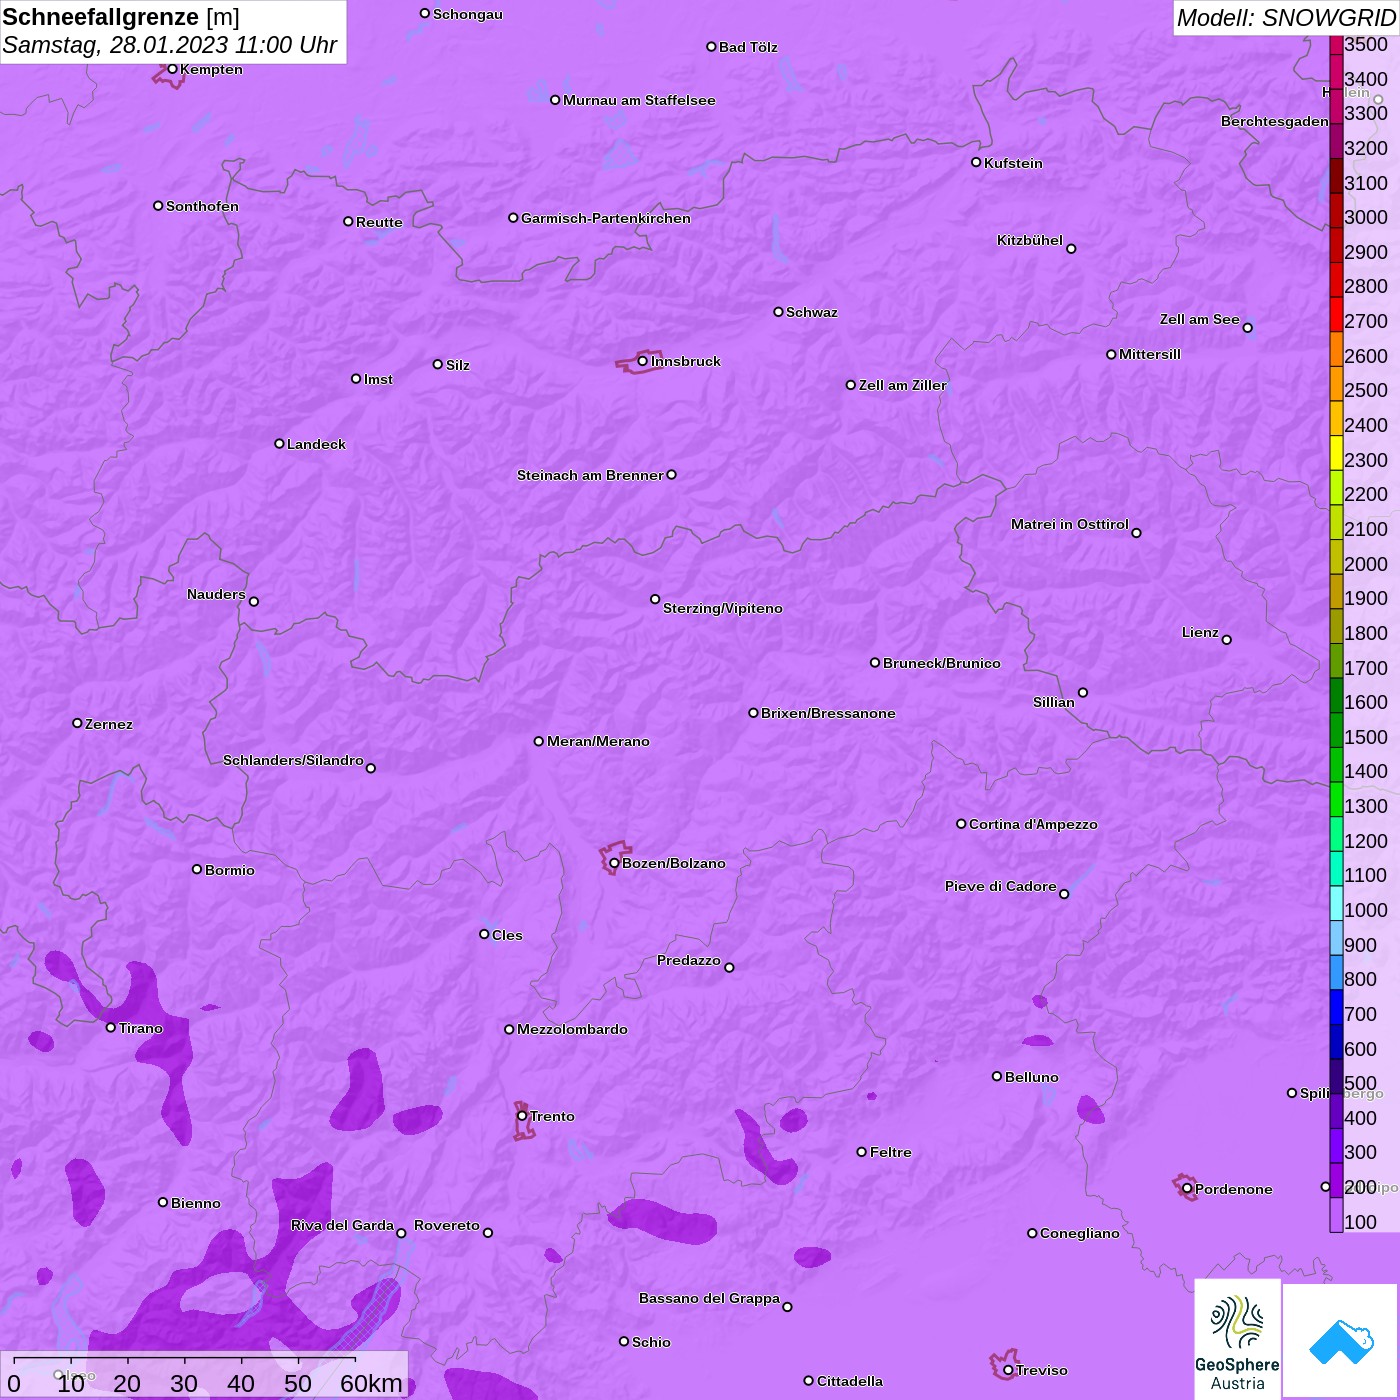Click the Berchtesgaden label
This screenshot has height=1400, width=1400.
pos(1275,121)
